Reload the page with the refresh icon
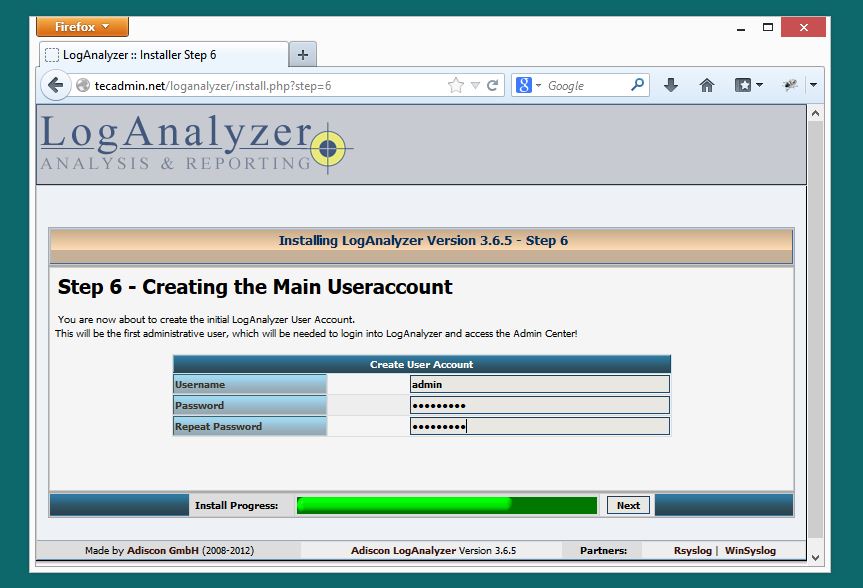The width and height of the screenshot is (863, 588). point(493,85)
